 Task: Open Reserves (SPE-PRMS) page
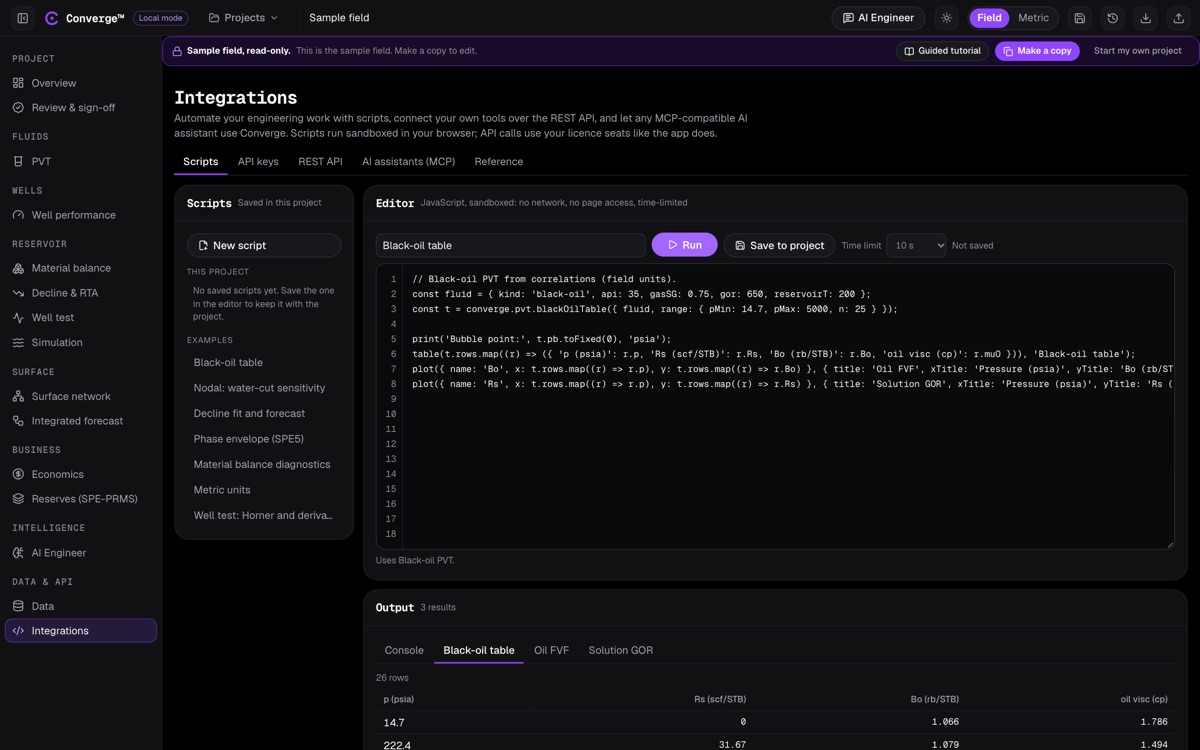81,499
